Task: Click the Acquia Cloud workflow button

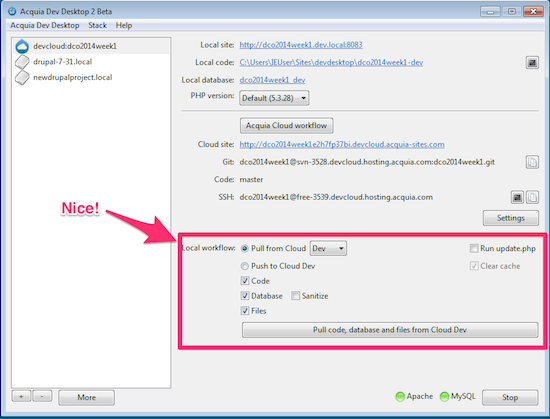Action: click(x=287, y=126)
